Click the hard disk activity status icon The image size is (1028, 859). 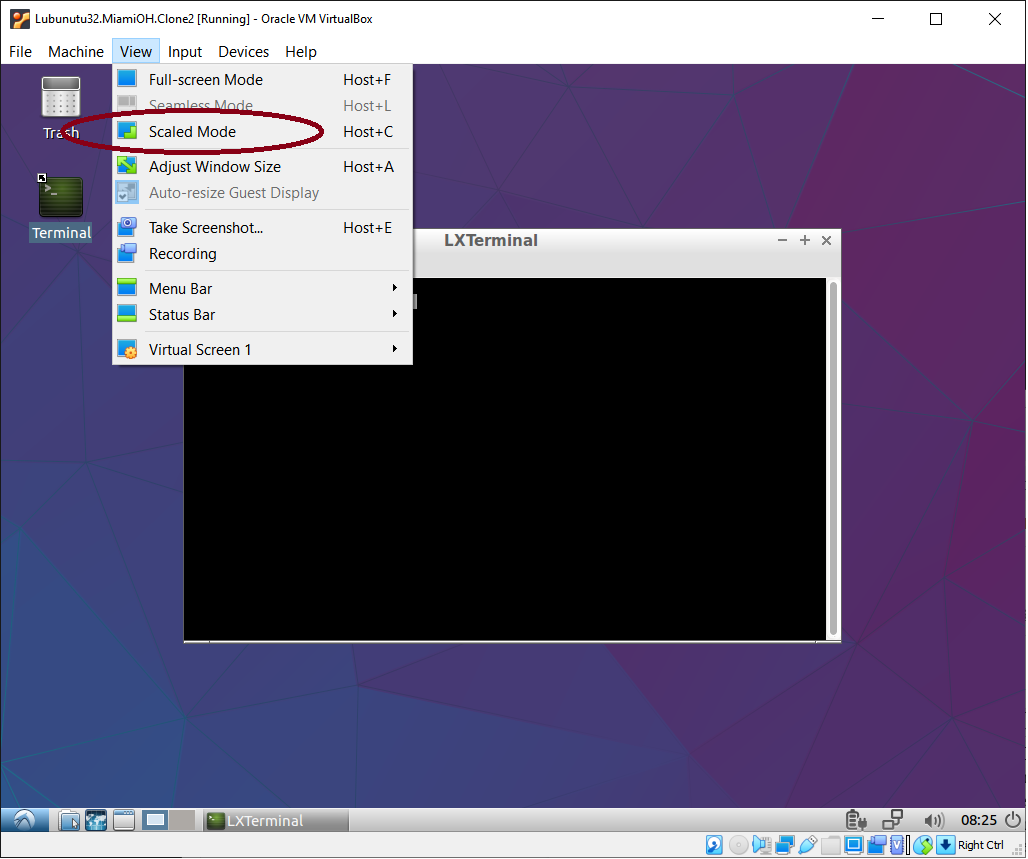[714, 845]
